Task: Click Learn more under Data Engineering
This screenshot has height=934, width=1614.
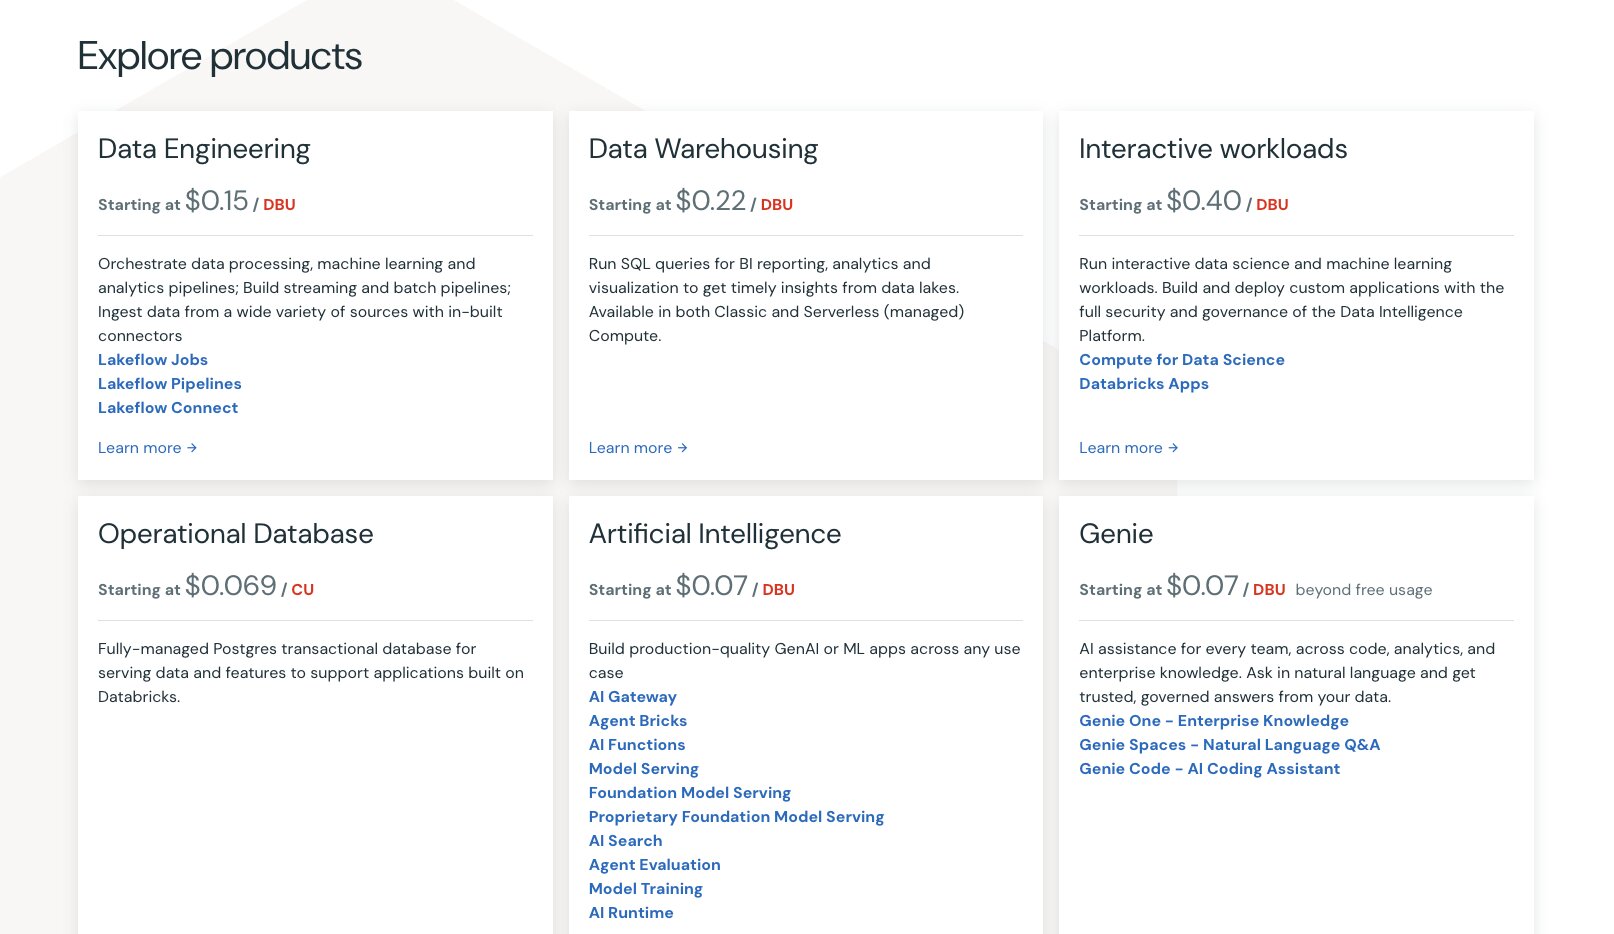Action: point(148,448)
